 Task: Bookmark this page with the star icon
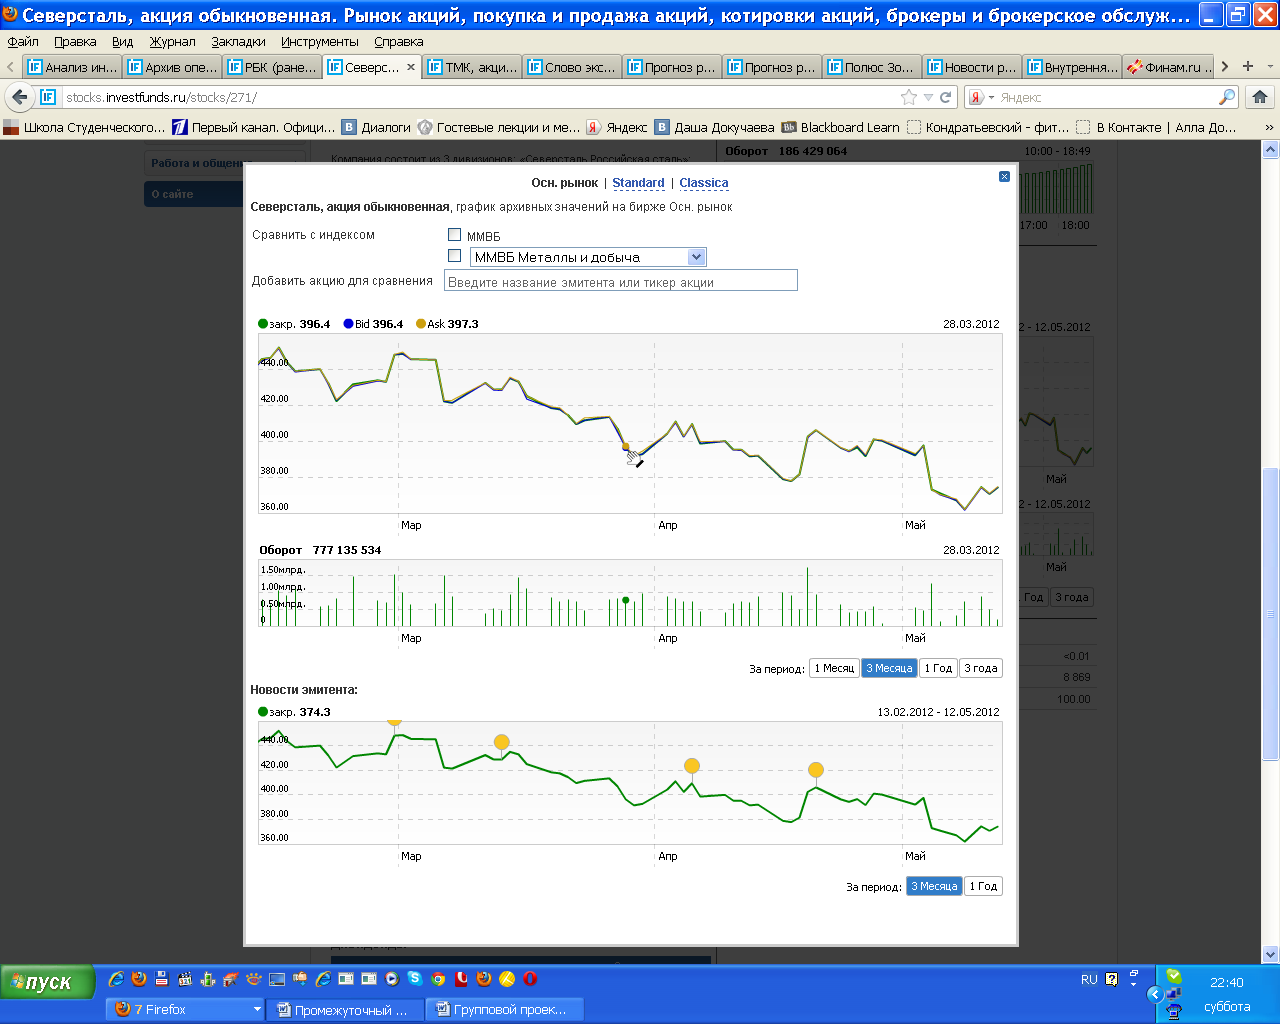pos(908,97)
